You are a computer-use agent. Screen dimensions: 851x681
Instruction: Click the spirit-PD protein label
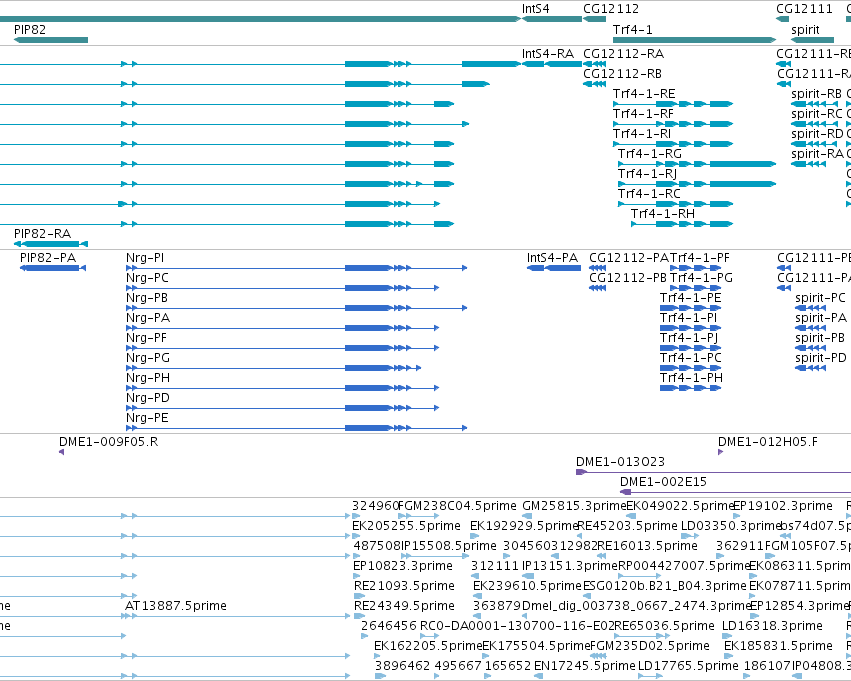(x=821, y=358)
